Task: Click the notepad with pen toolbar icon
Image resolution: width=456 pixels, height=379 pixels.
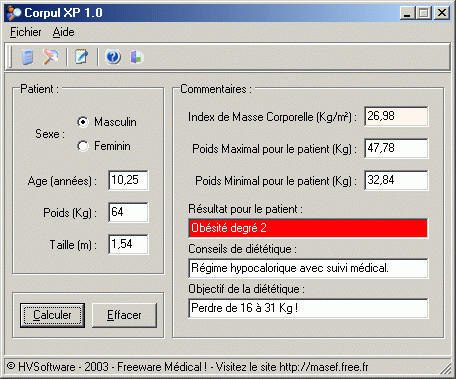Action: click(x=81, y=57)
